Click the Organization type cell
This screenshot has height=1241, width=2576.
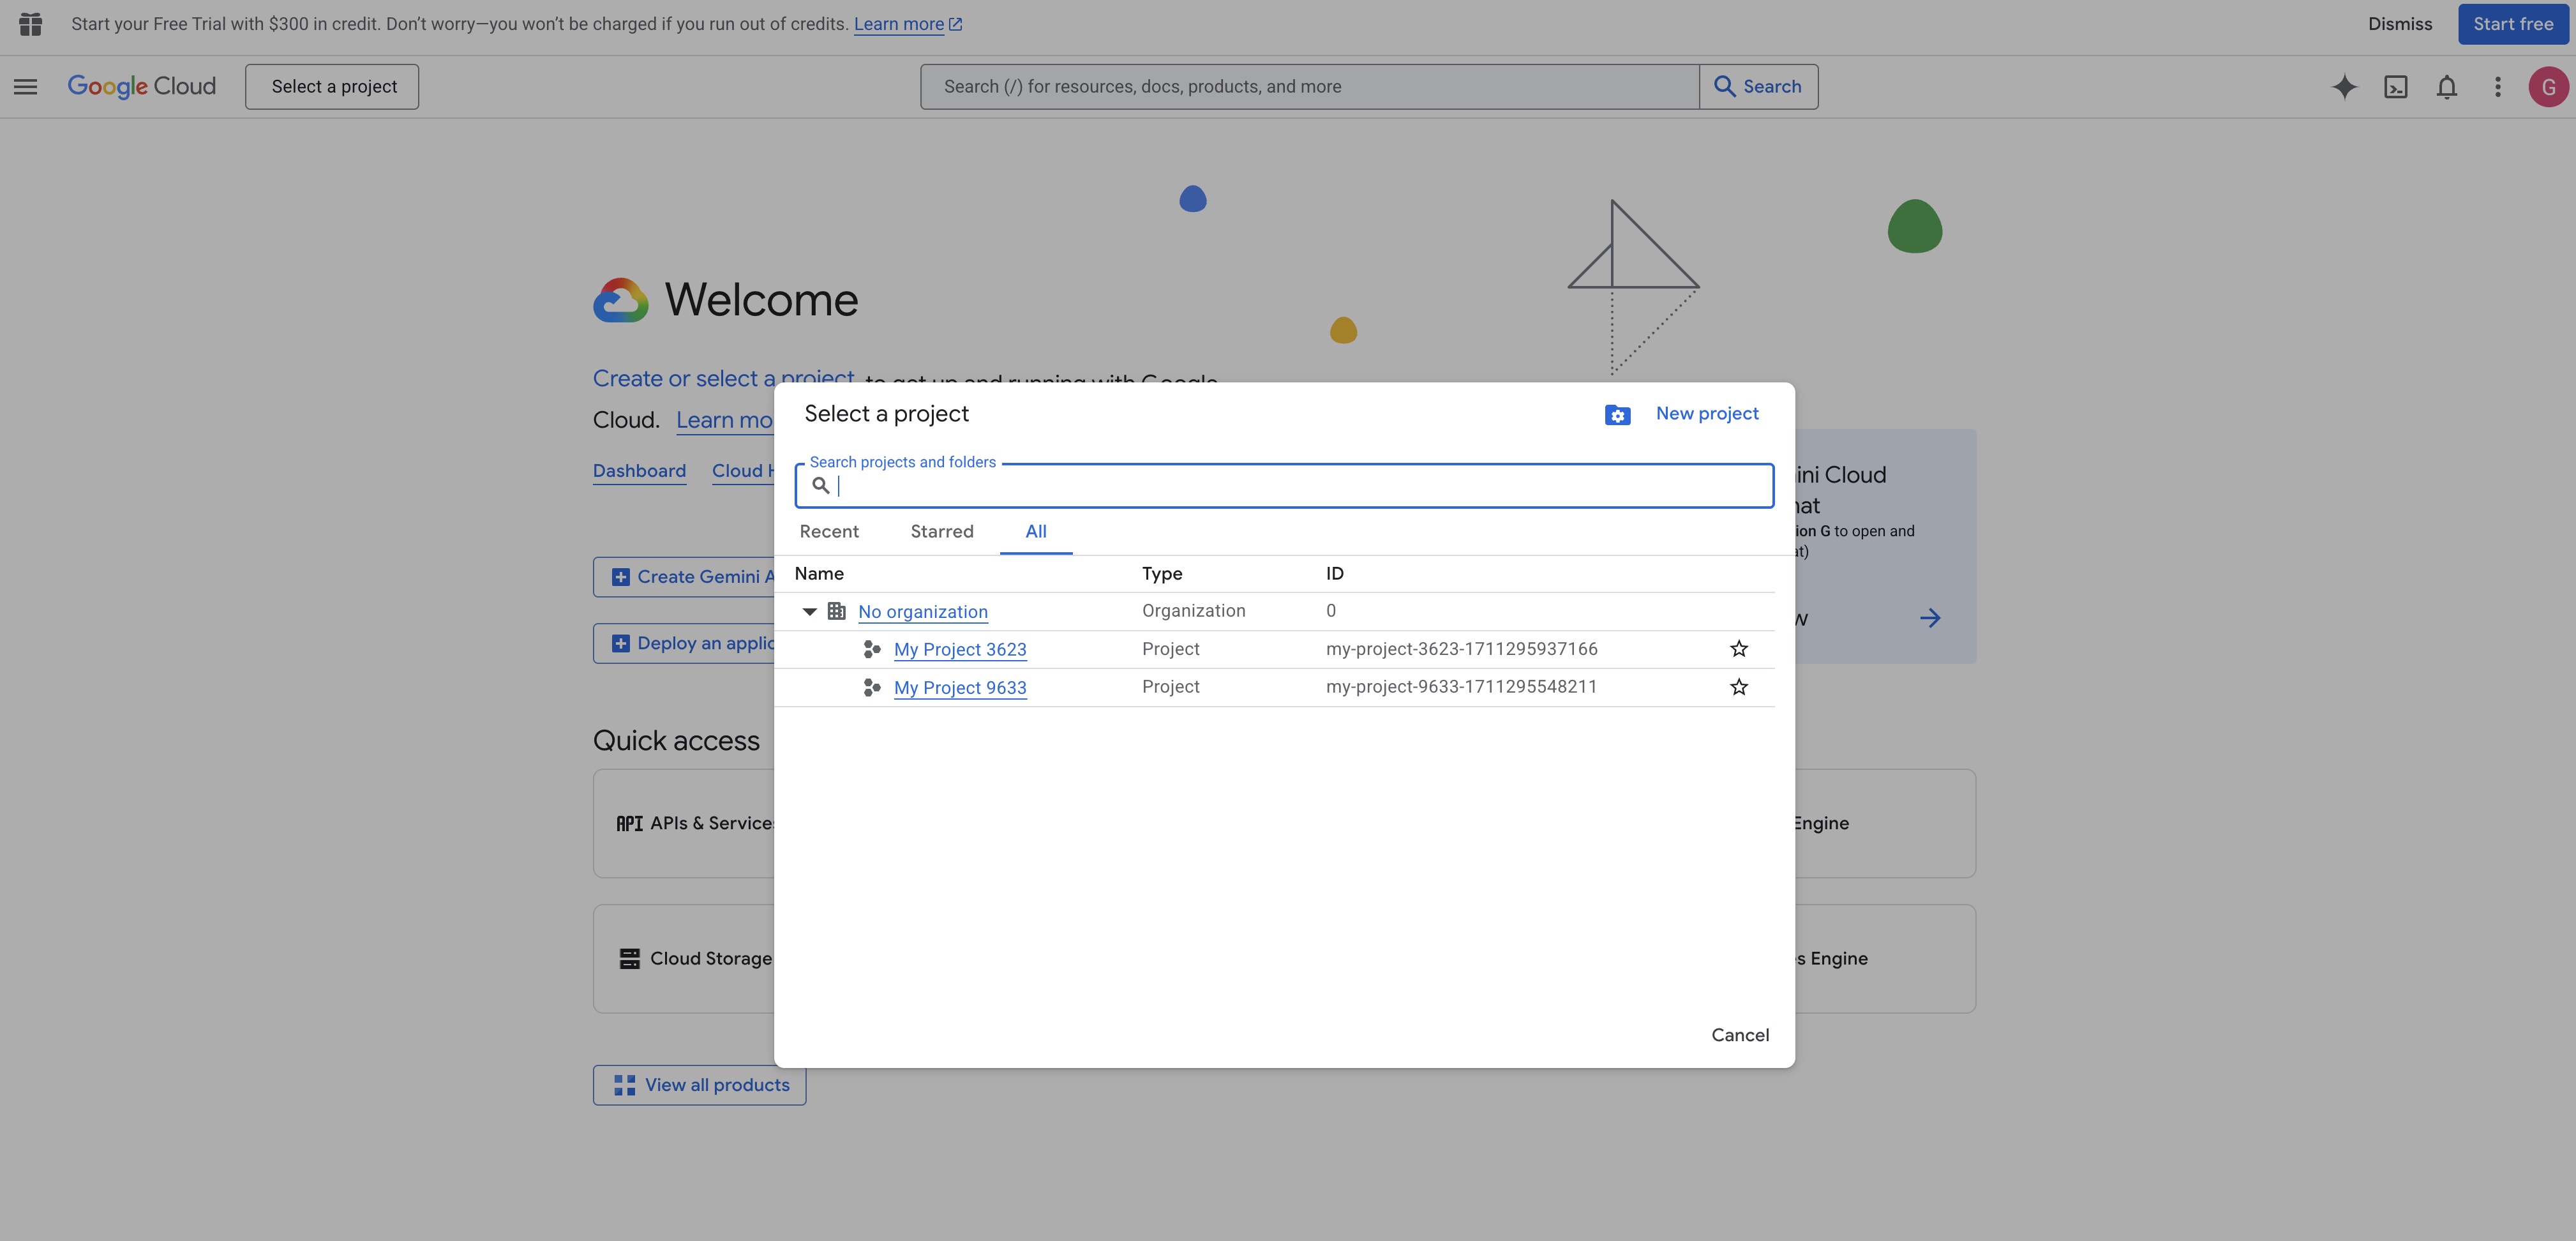tap(1193, 611)
